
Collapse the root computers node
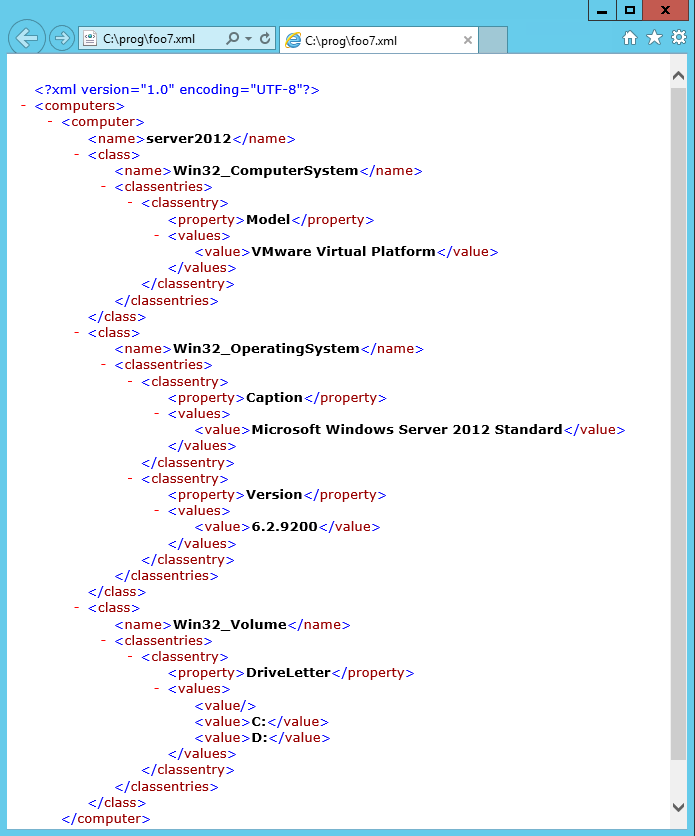(x=23, y=105)
